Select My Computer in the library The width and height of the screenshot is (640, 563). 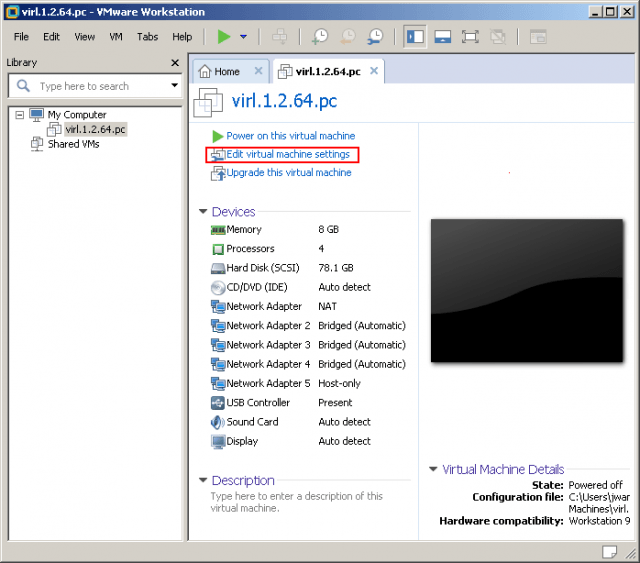click(77, 115)
